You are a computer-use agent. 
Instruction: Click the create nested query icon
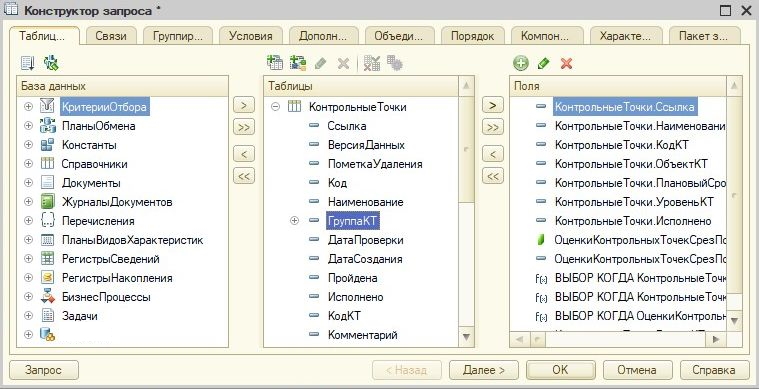tap(298, 63)
